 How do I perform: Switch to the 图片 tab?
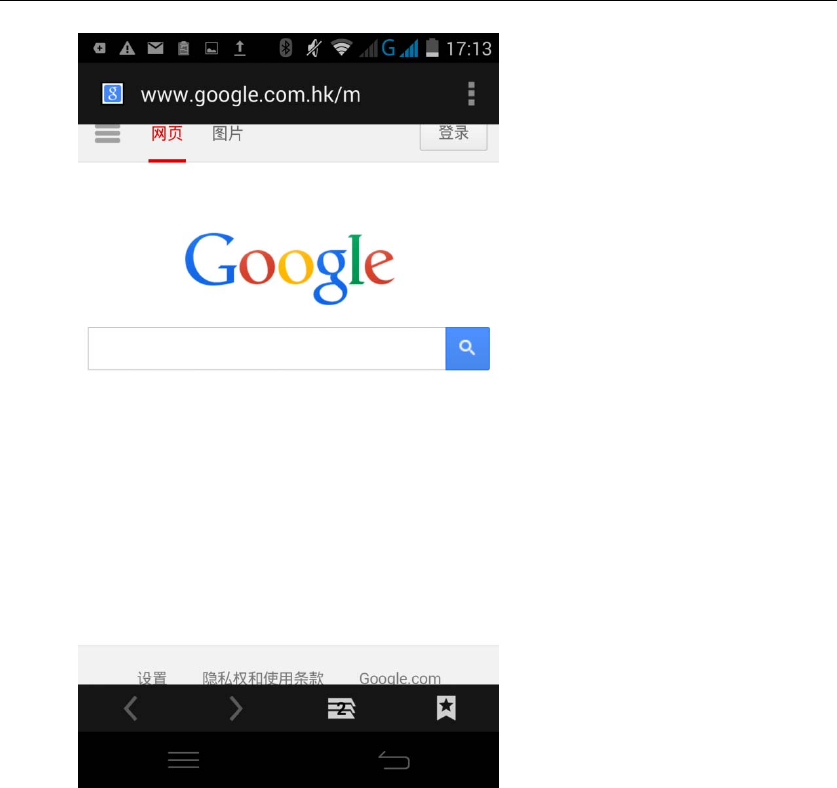(227, 133)
